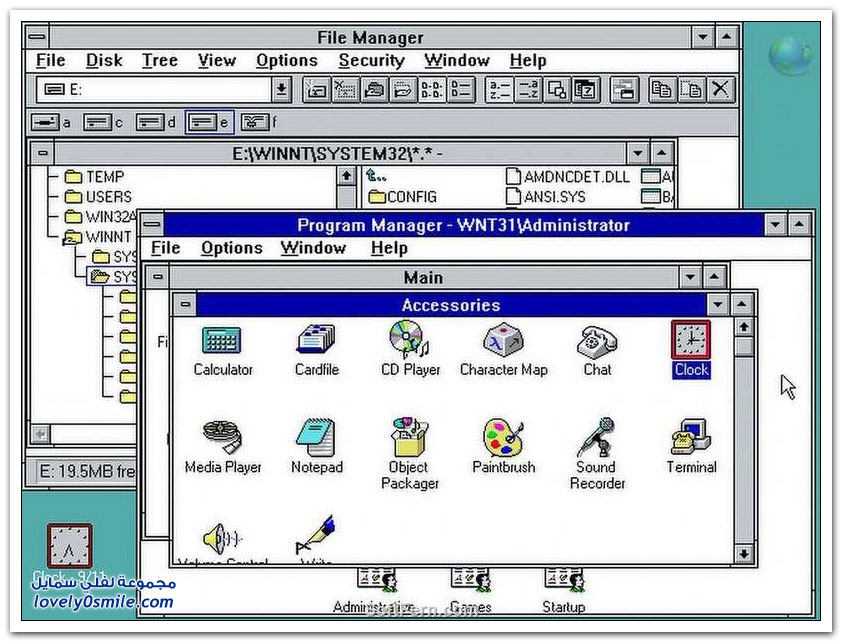
Task: Click Stop Sharing toolbar icon
Action: point(402,90)
